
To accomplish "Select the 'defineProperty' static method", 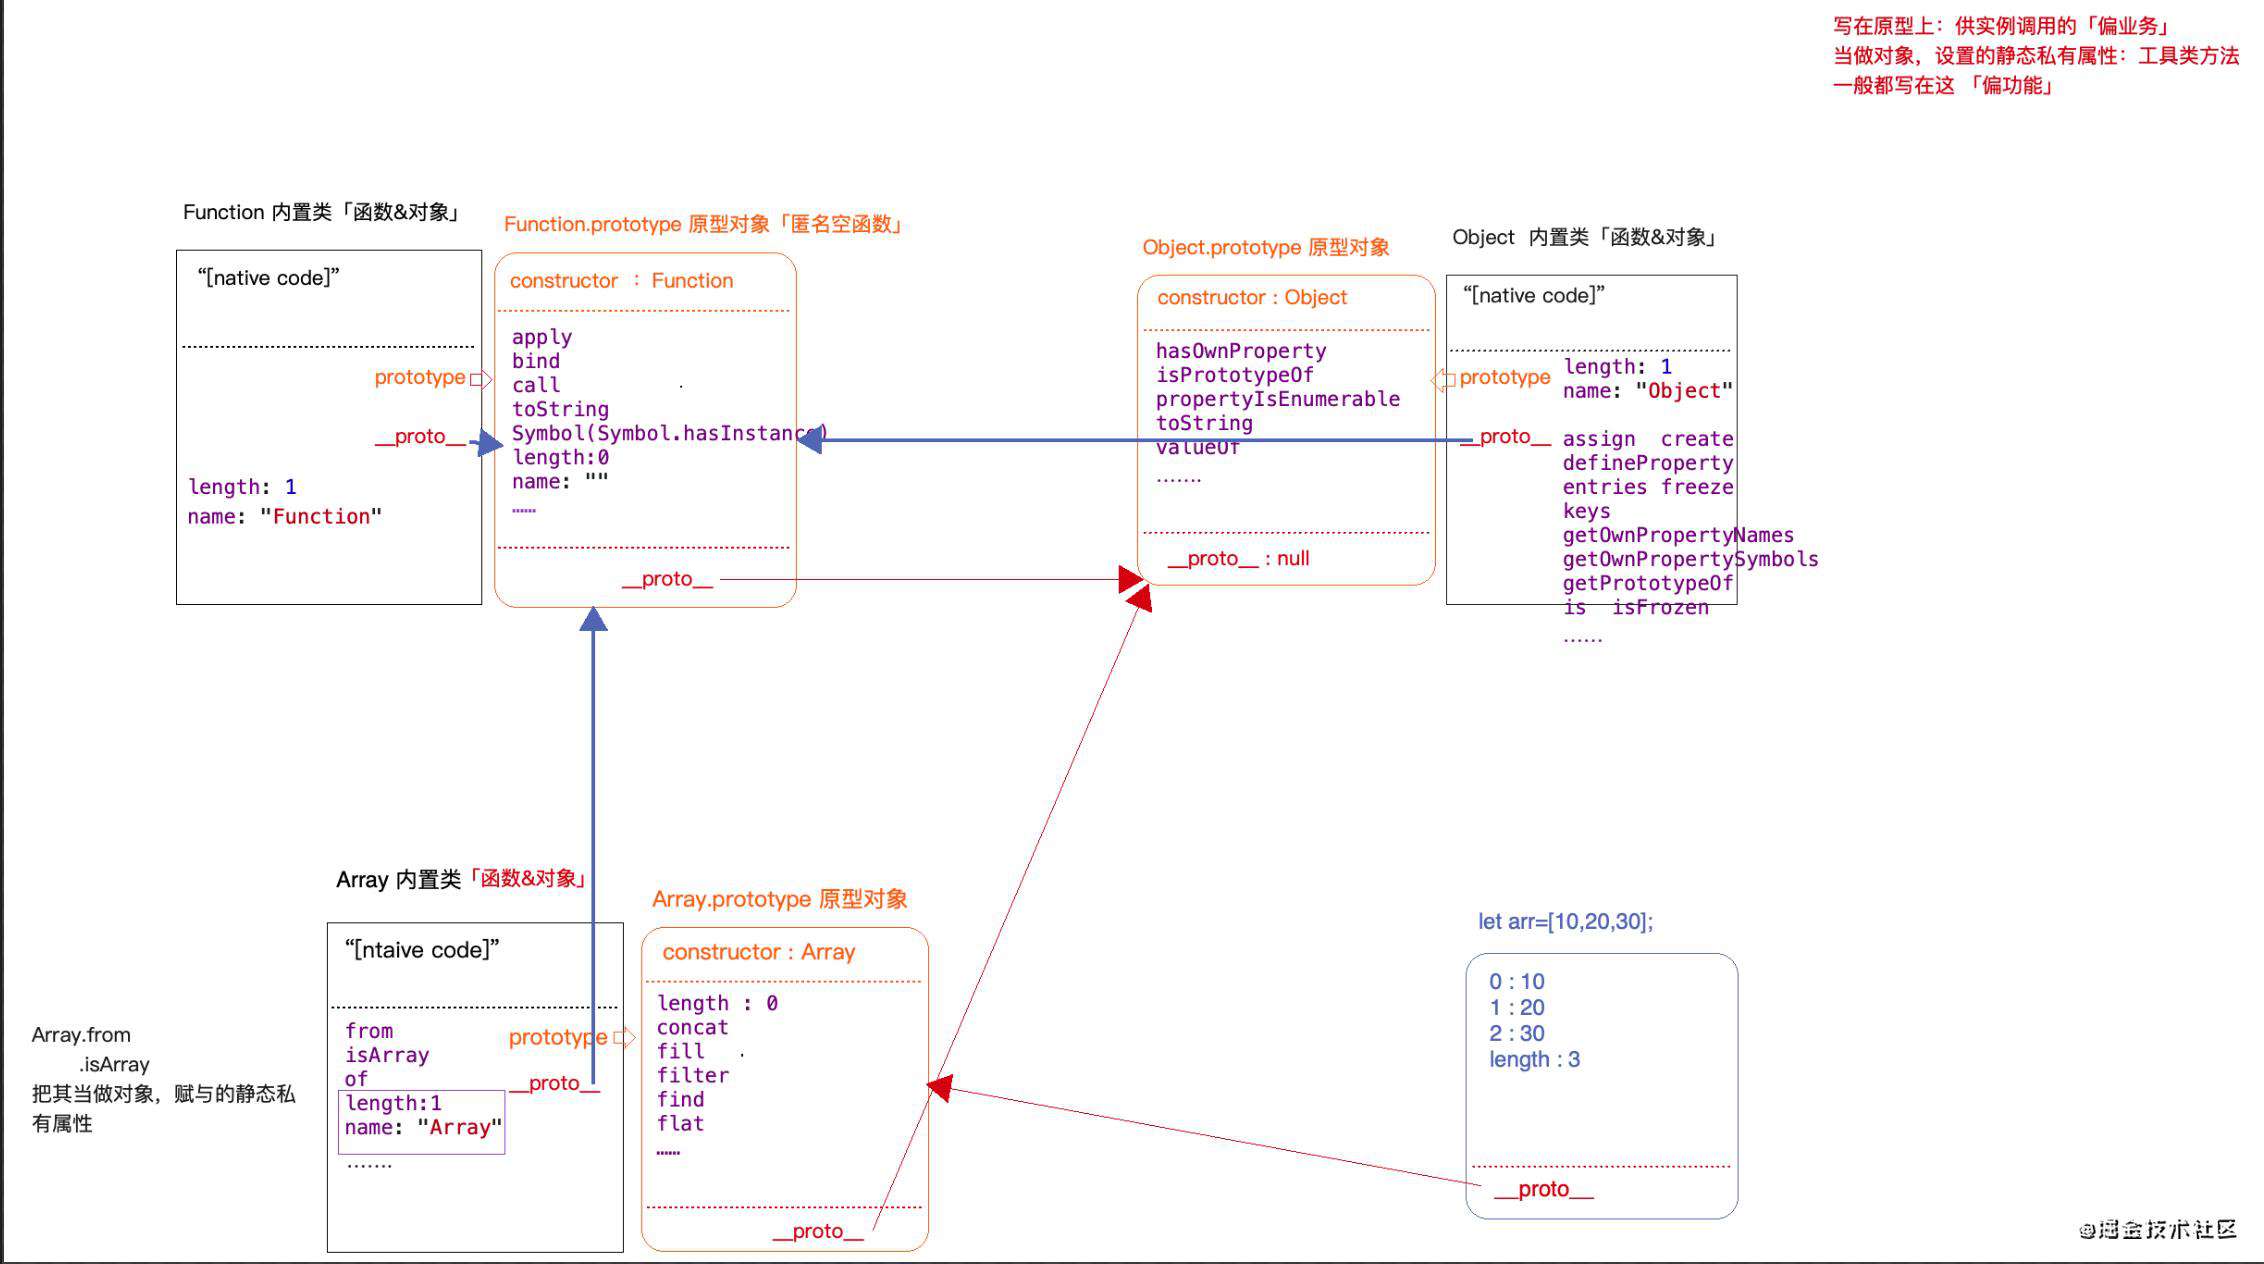I will (1648, 463).
